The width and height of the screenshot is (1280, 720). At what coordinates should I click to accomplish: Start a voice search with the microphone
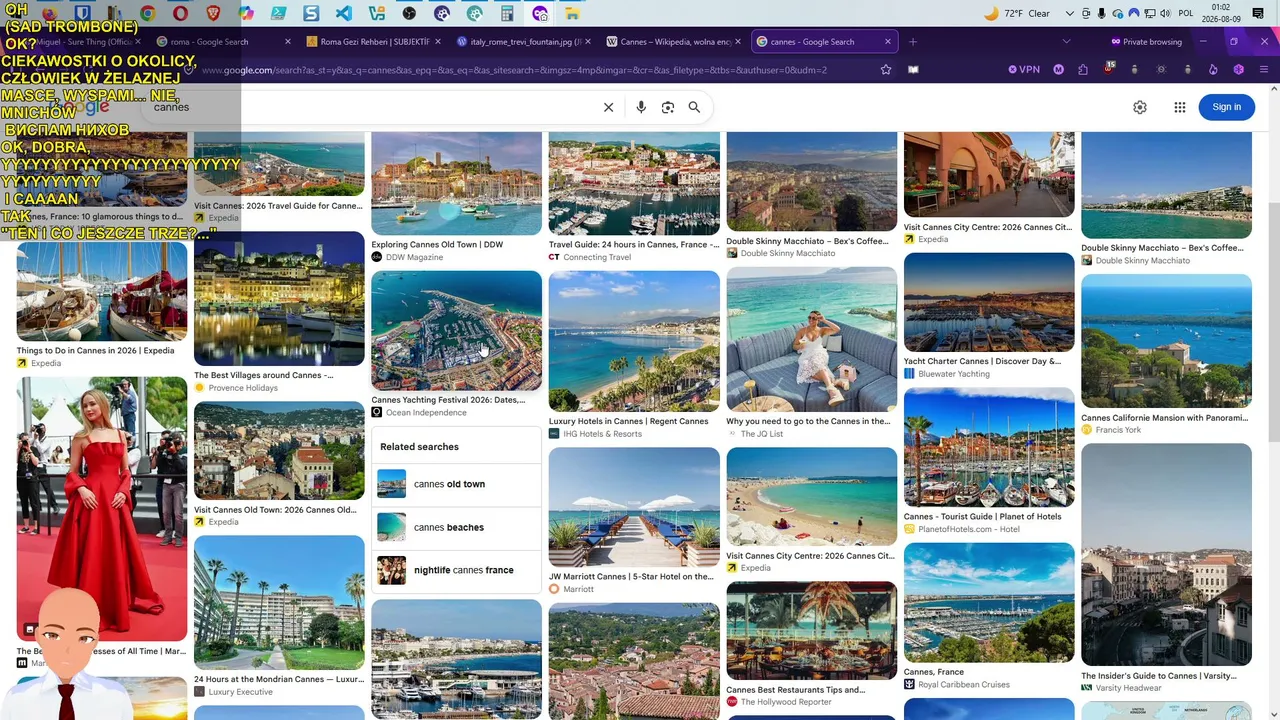click(x=641, y=107)
